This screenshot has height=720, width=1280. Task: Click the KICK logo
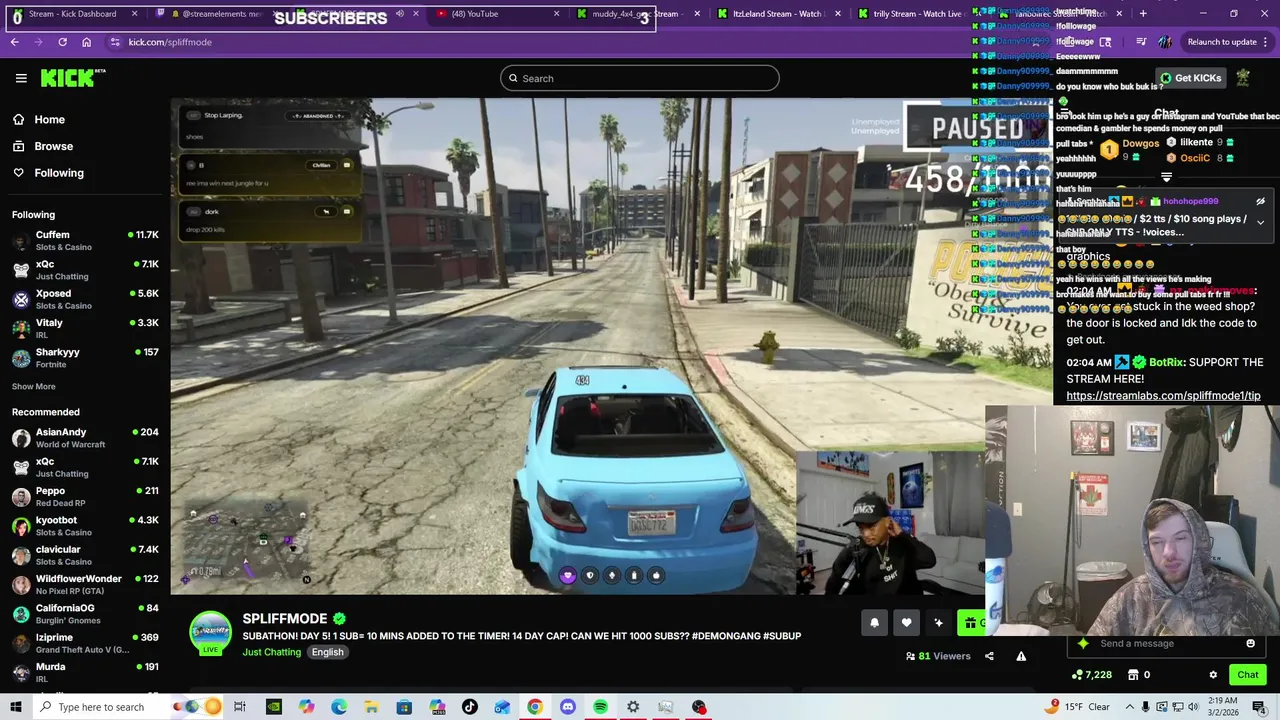tap(73, 78)
